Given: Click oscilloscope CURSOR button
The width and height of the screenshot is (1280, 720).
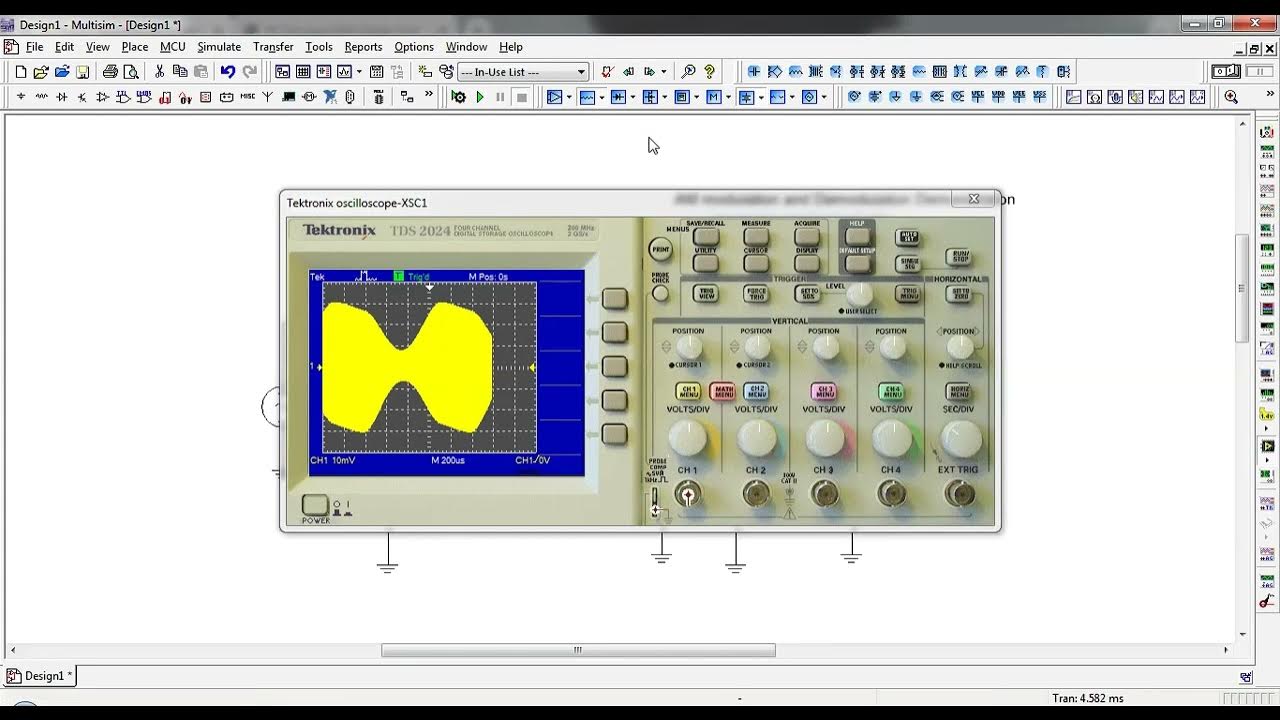Looking at the screenshot, I should (x=757, y=264).
